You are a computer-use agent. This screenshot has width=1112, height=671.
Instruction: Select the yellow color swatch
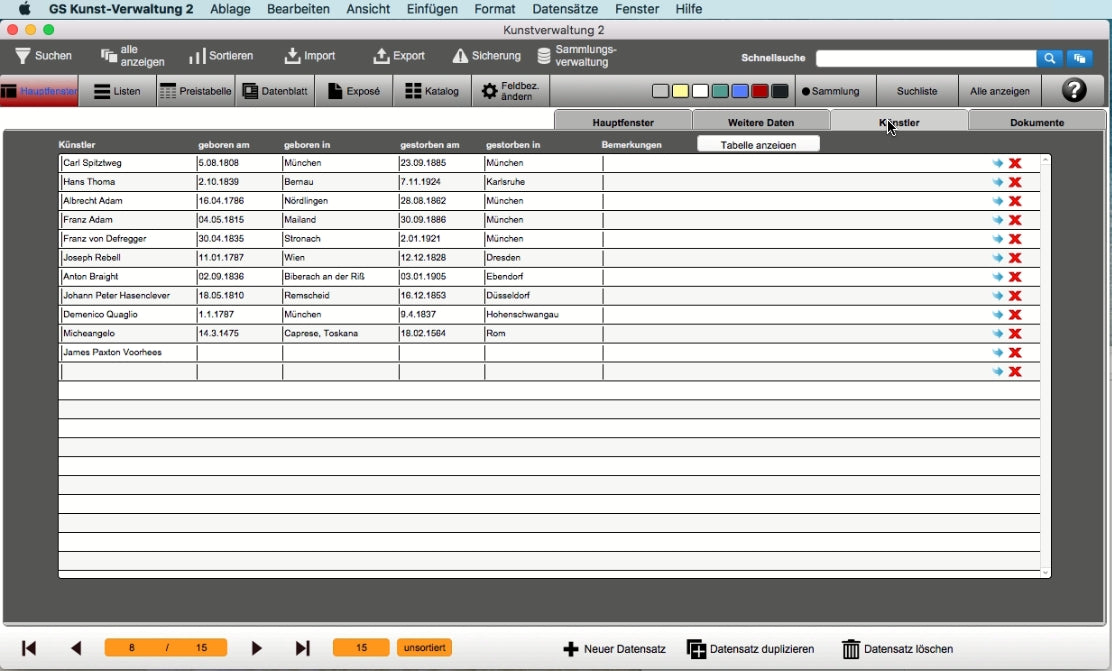coord(680,91)
